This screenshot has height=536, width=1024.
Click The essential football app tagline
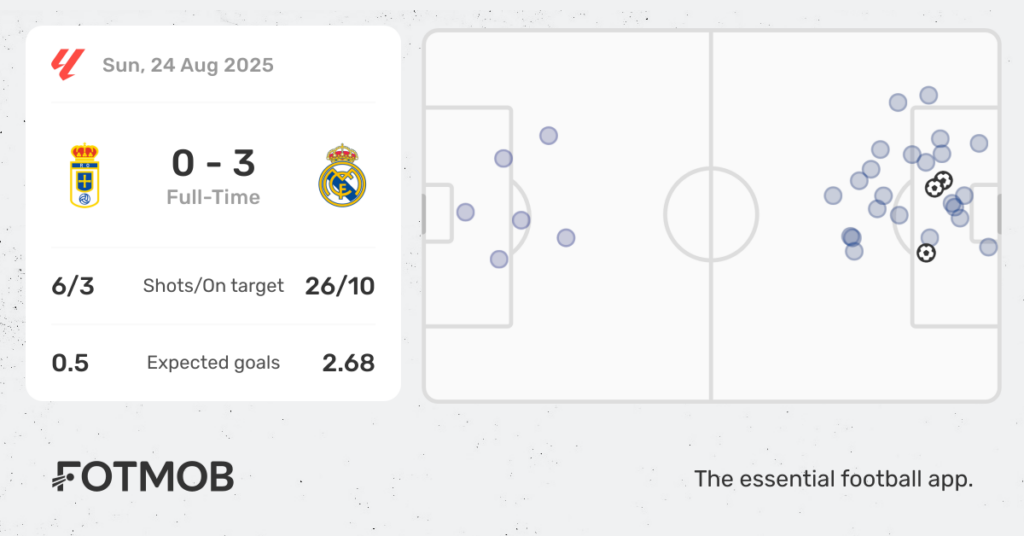(x=833, y=479)
